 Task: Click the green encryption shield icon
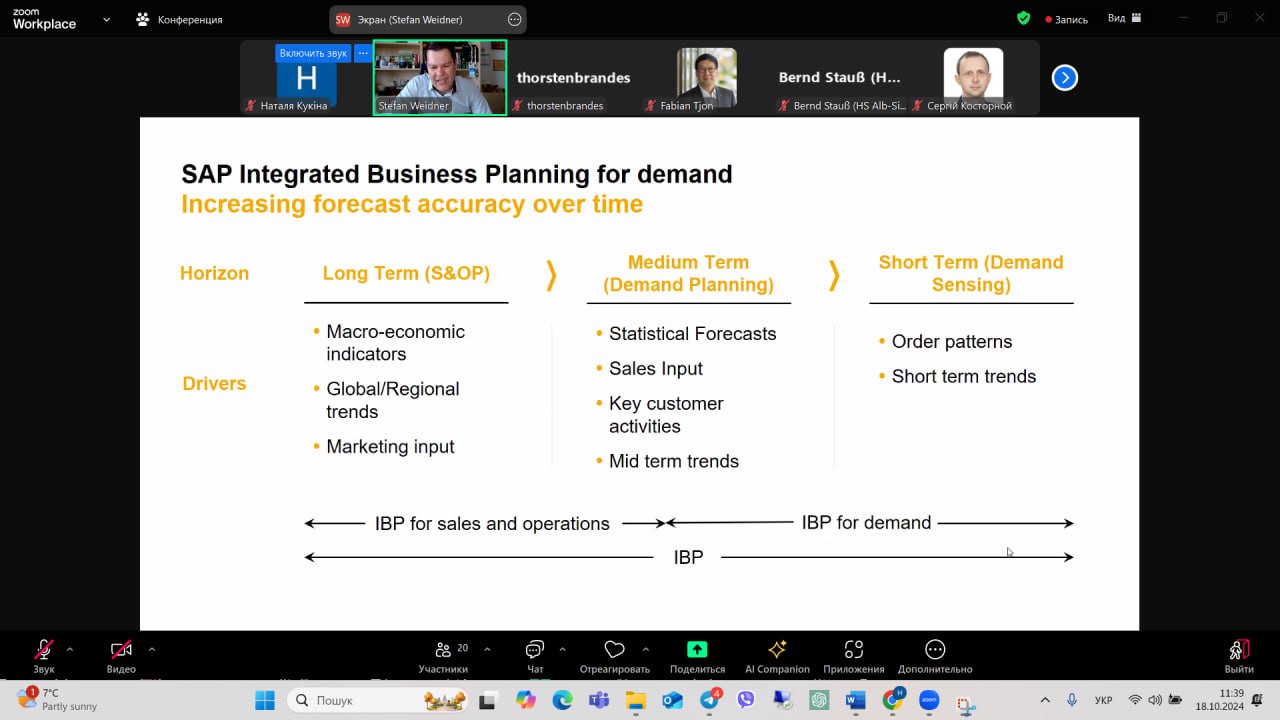pos(1023,18)
